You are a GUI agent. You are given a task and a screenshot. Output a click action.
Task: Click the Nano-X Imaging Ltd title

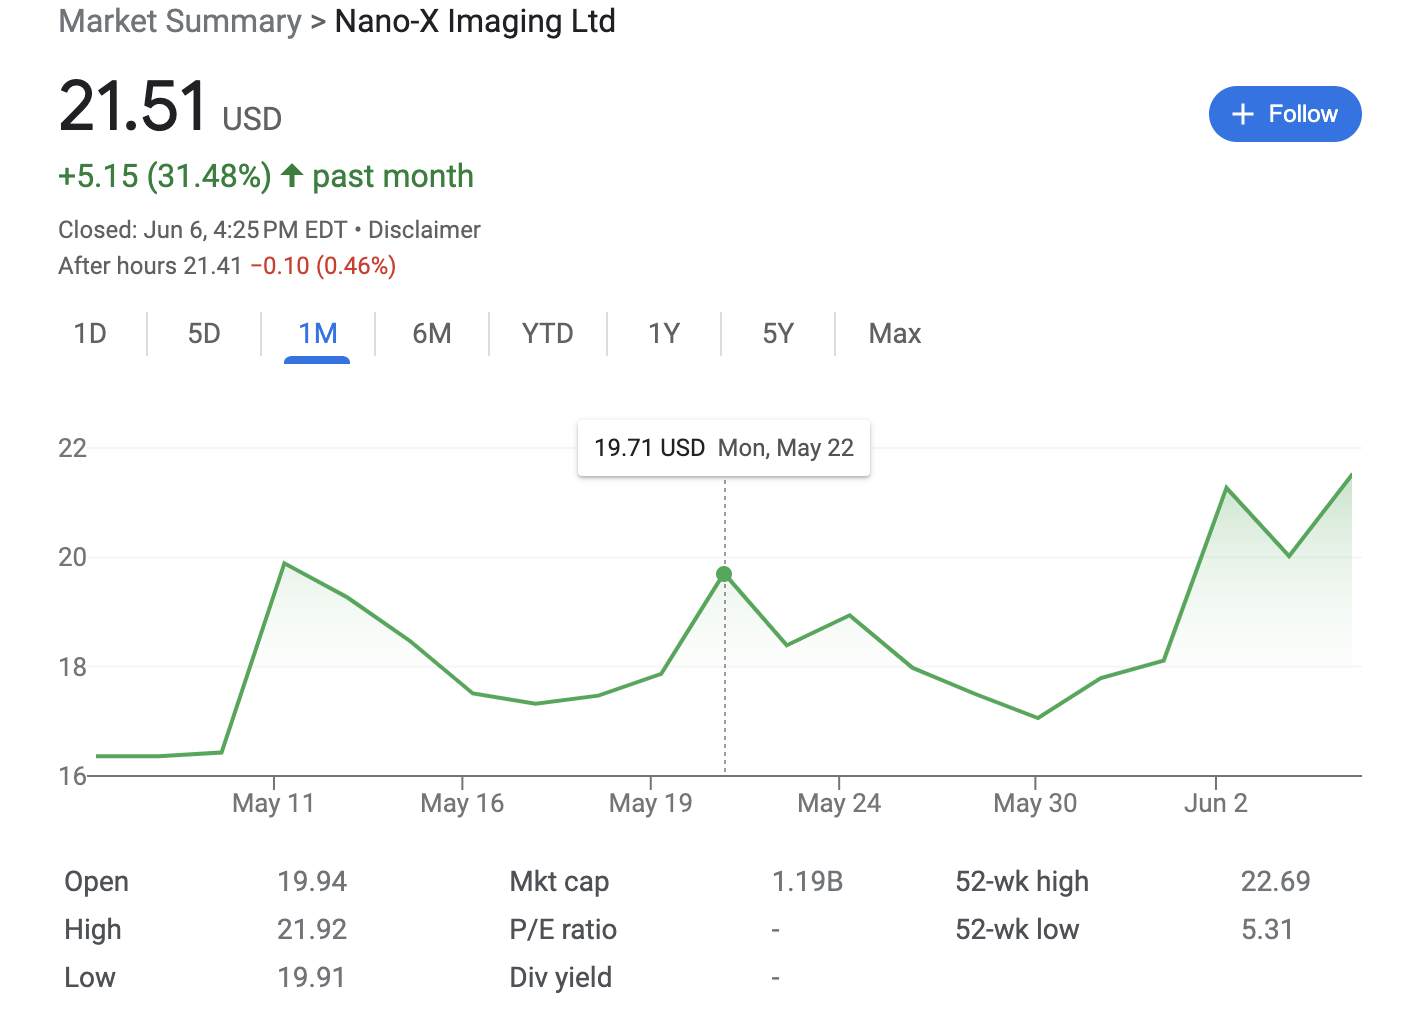[475, 21]
